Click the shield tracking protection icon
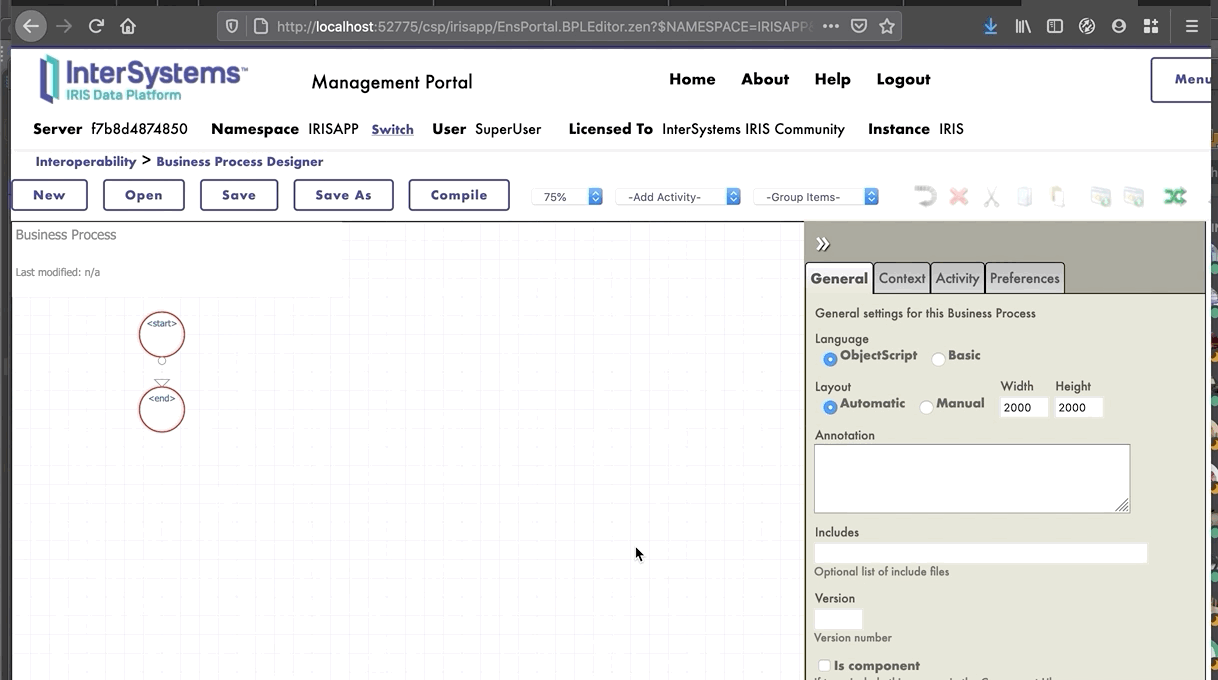 click(x=232, y=27)
